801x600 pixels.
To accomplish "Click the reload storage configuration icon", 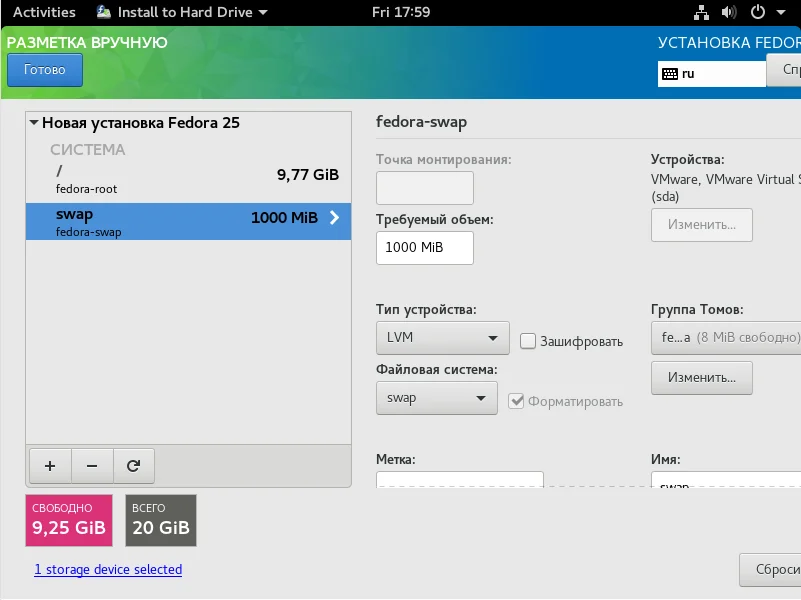I will [133, 466].
